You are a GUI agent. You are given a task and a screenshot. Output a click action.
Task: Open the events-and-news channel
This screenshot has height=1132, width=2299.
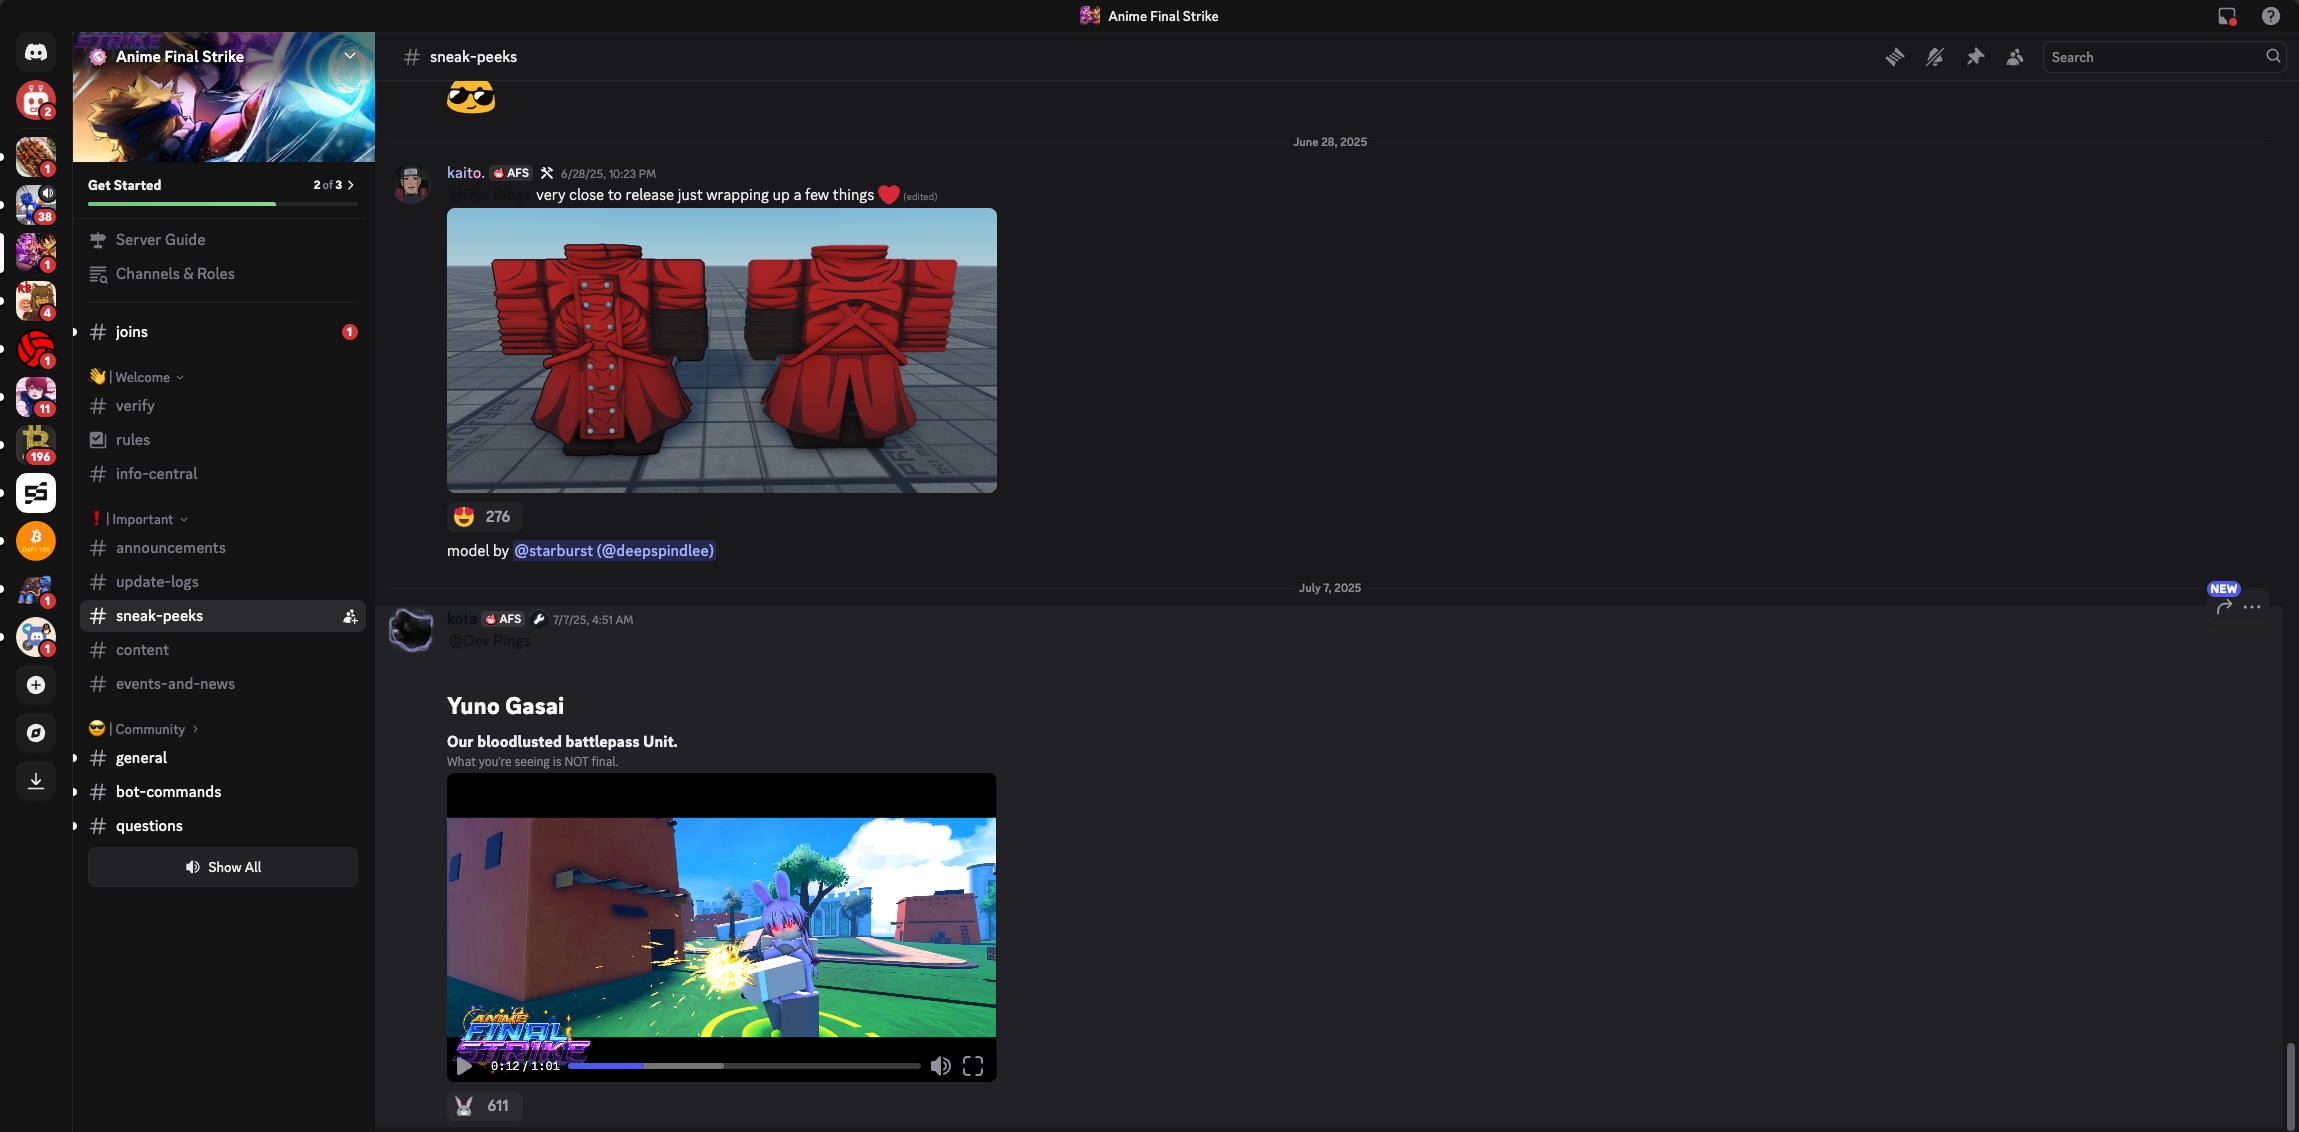222,684
